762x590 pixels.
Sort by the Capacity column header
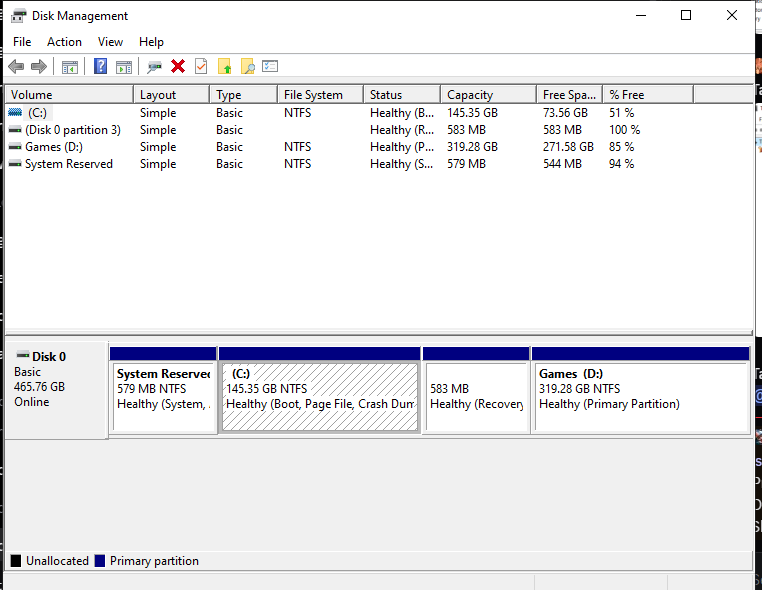(x=489, y=94)
